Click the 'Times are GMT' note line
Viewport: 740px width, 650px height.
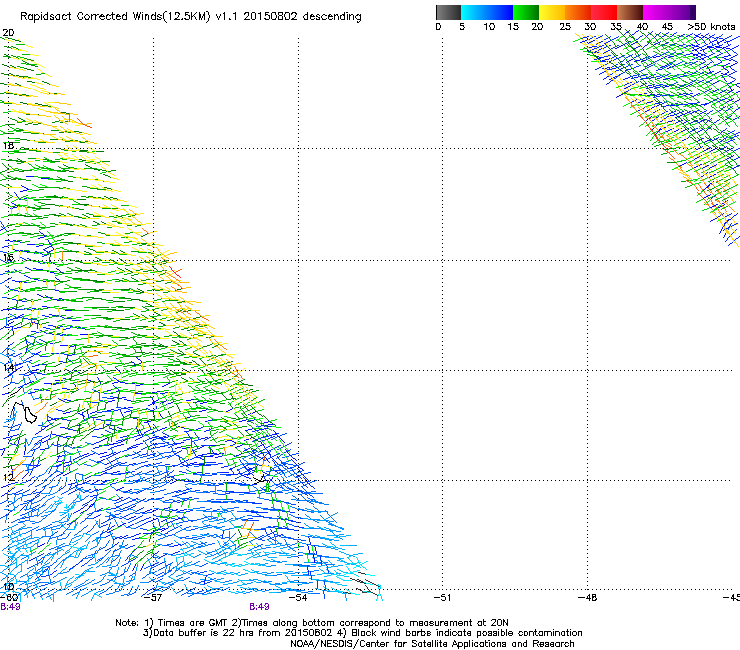[x=312, y=623]
